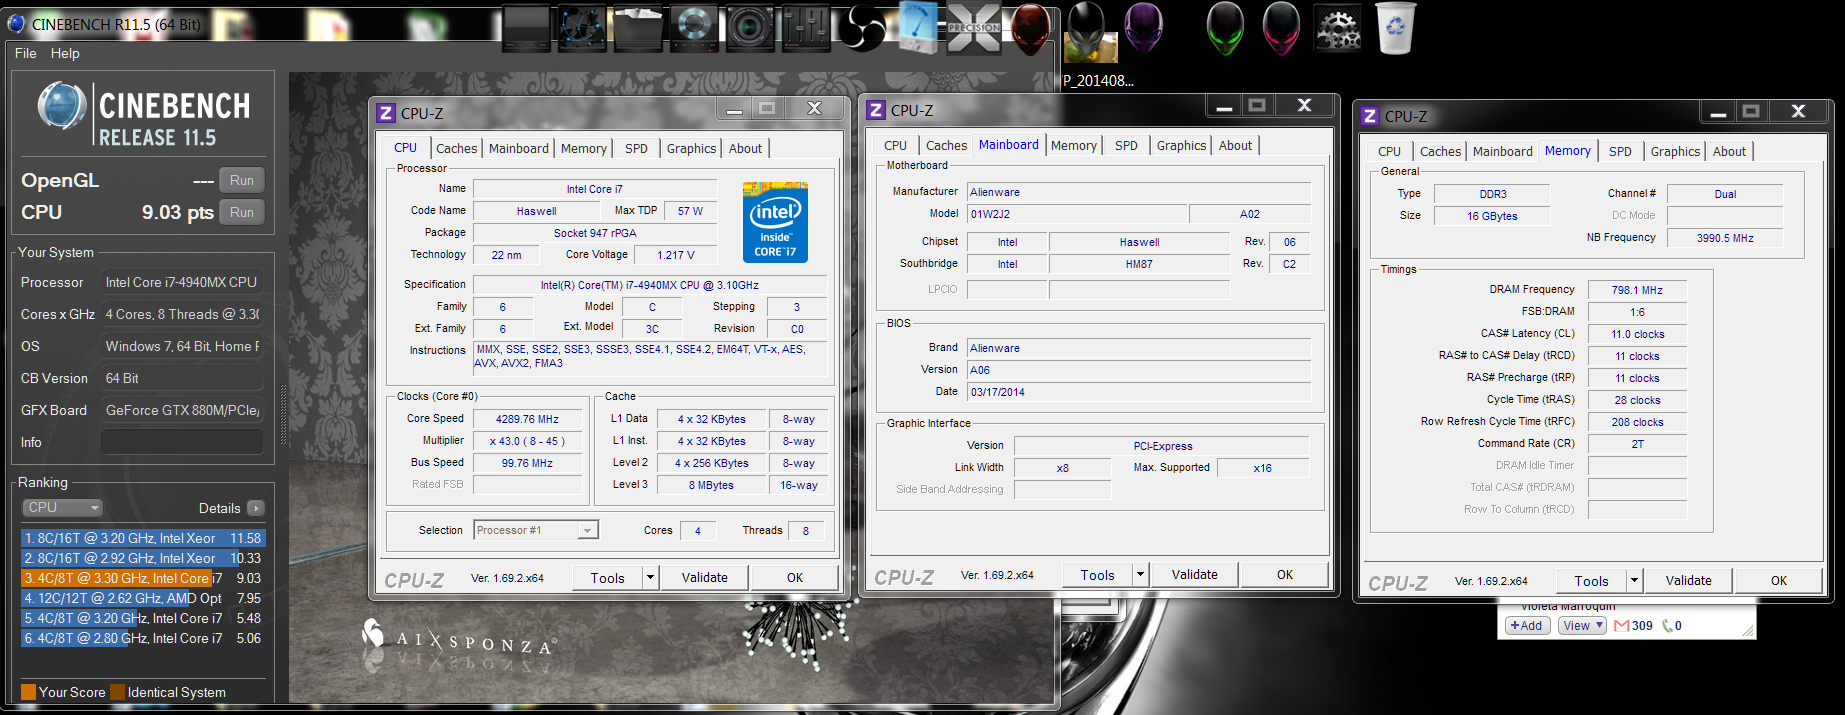Run the CPU benchmark

tap(242, 212)
